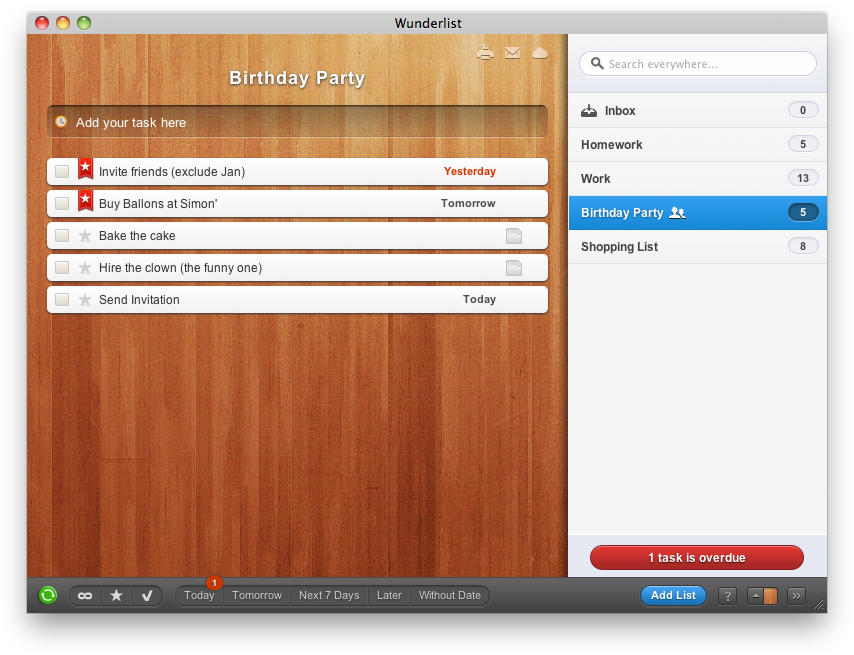Image resolution: width=854 pixels, height=655 pixels.
Task: Open help with question mark button
Action: tap(728, 596)
